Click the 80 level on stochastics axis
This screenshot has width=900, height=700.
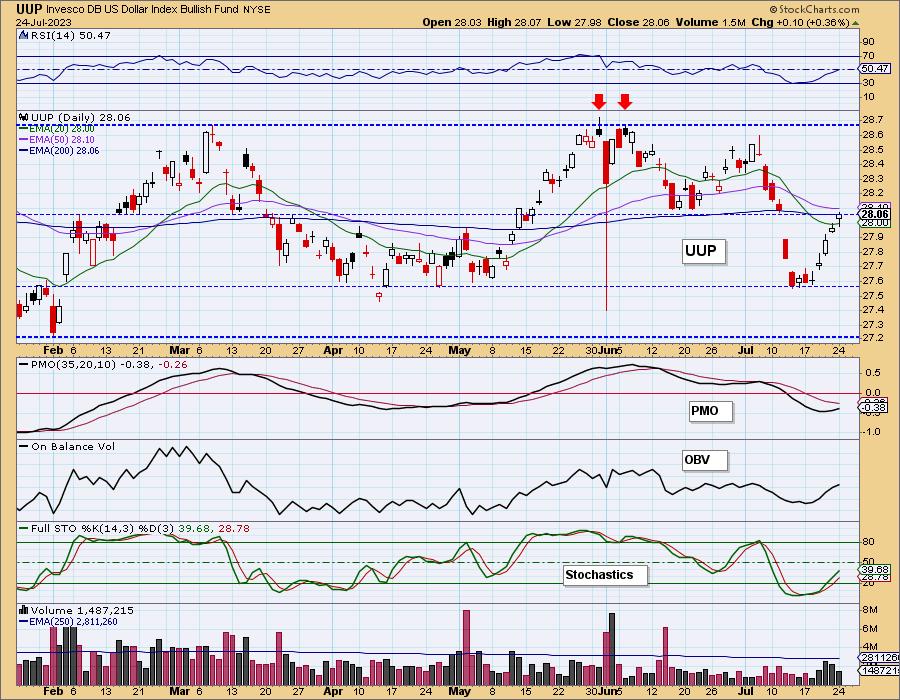[x=869, y=542]
